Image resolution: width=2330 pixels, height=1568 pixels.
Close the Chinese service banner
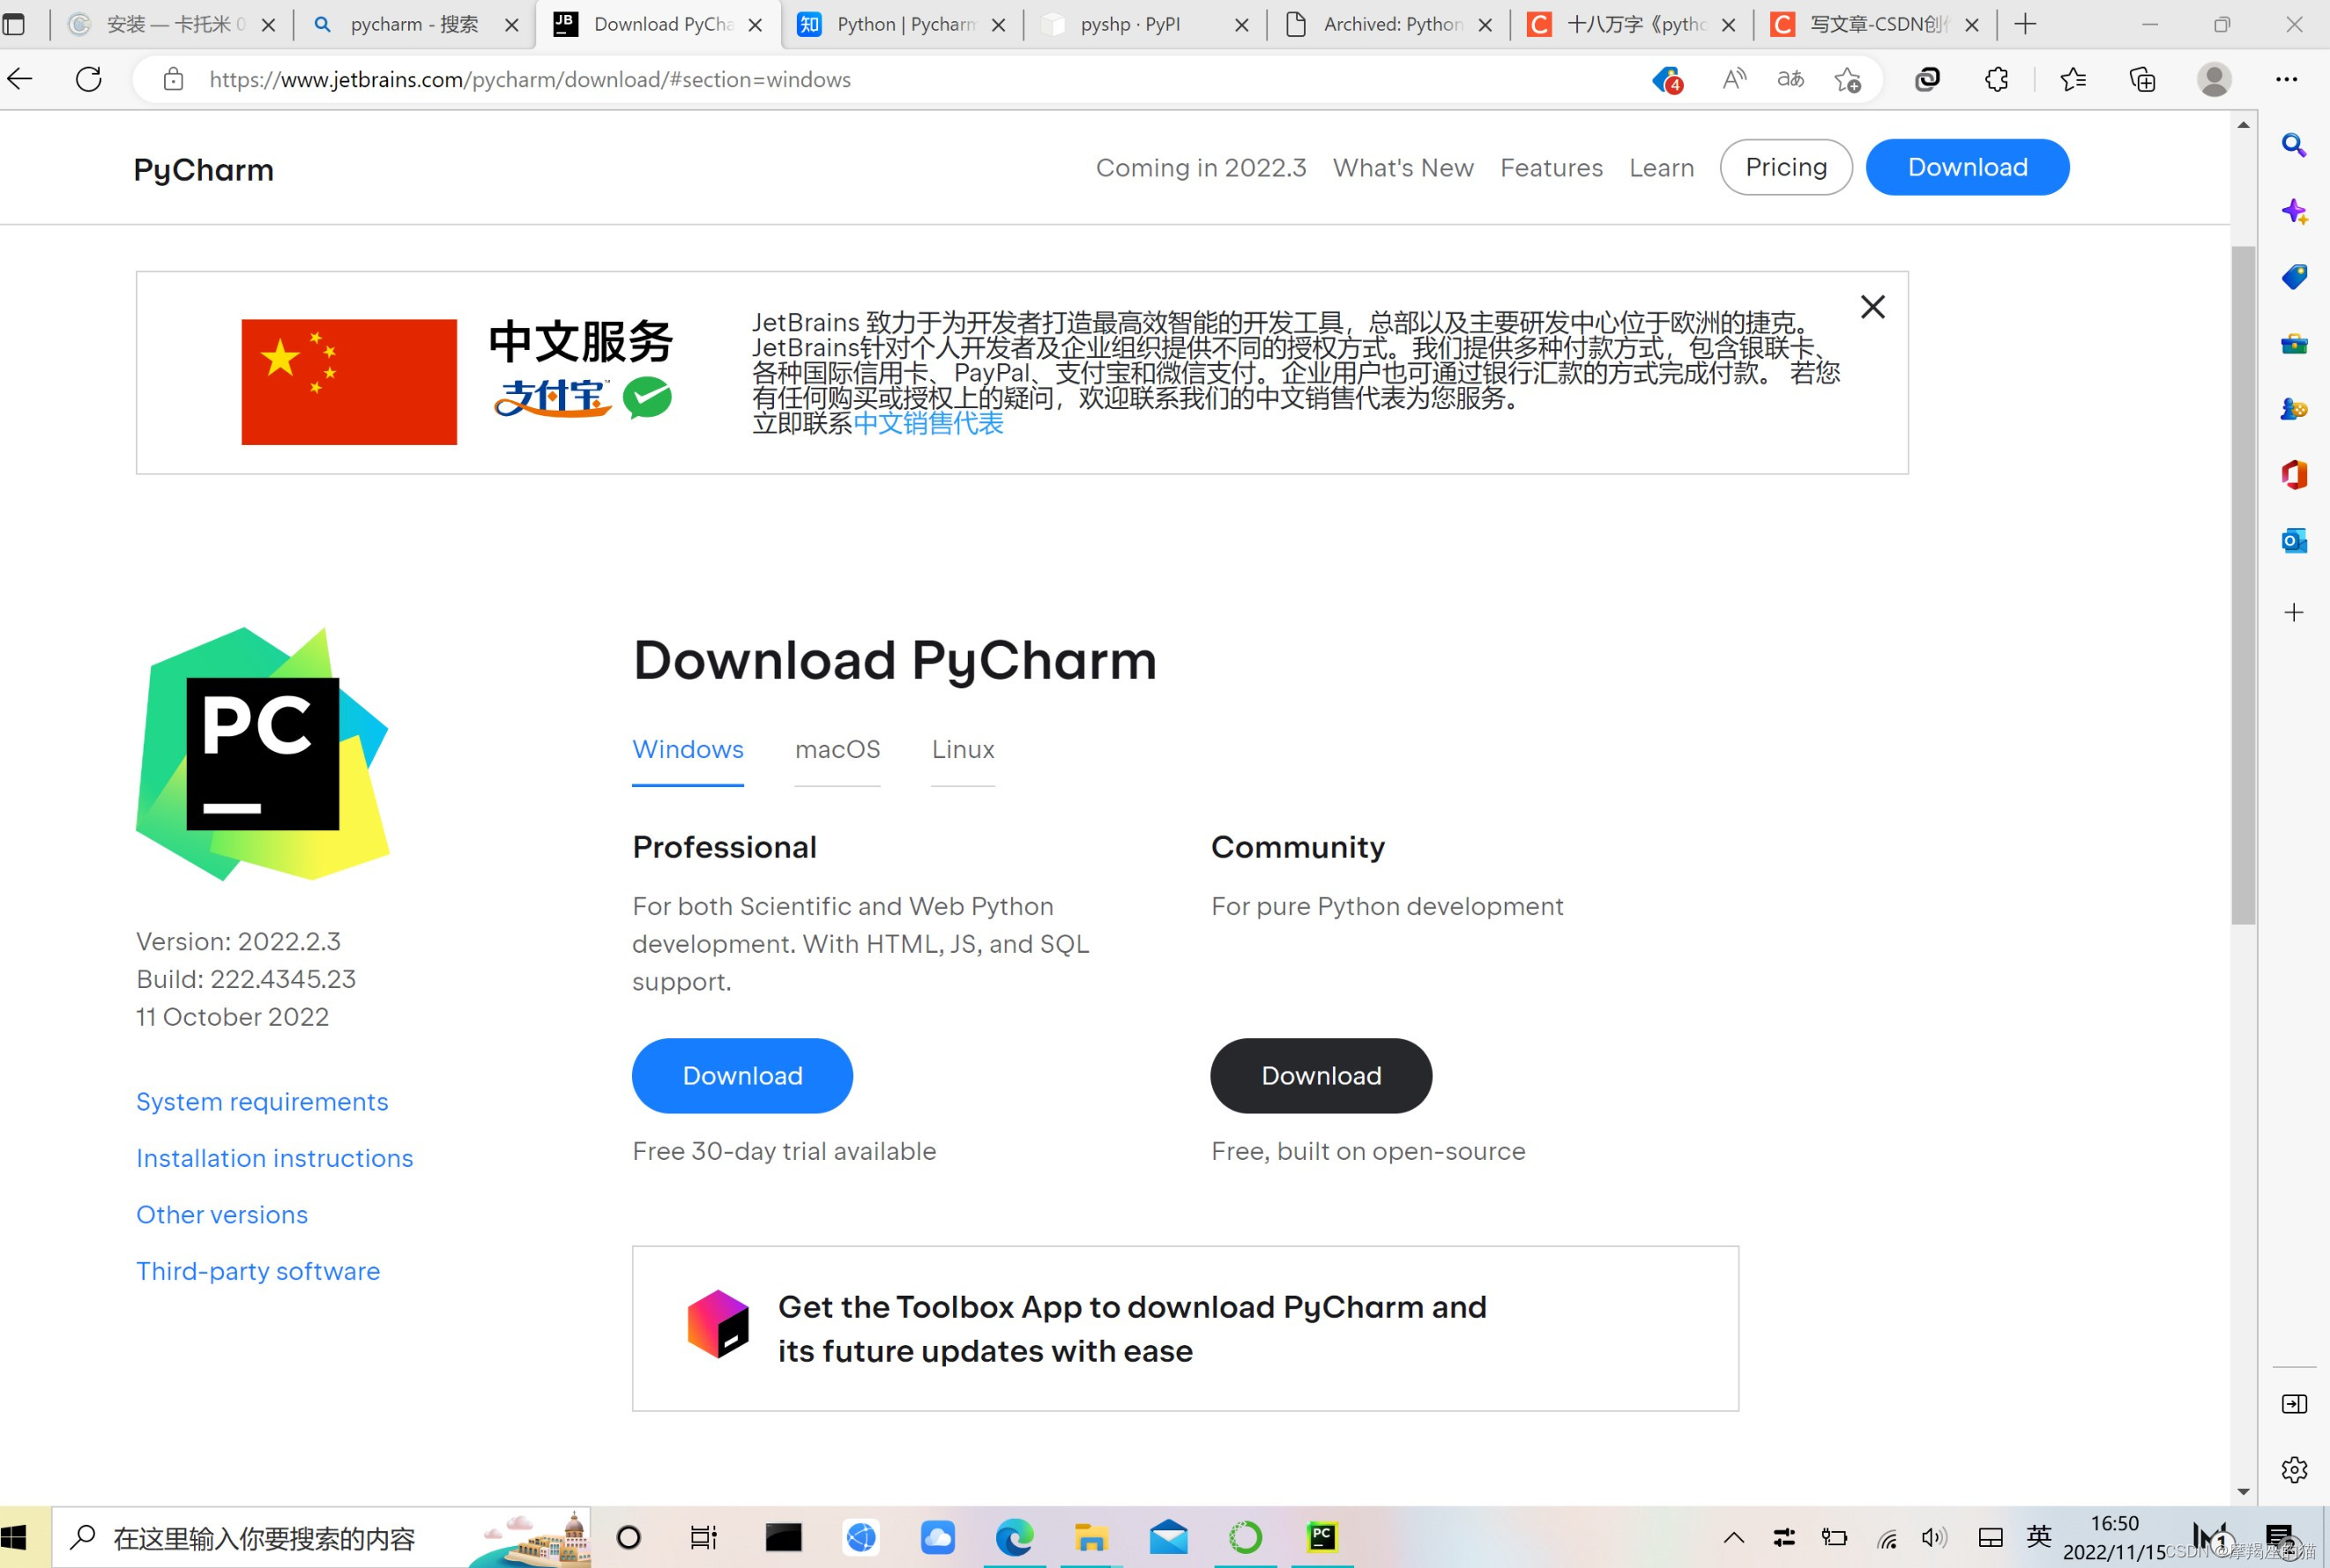(1872, 306)
